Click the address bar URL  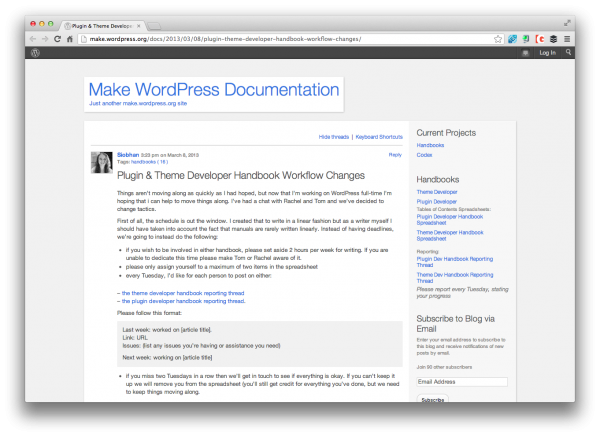pyautogui.click(x=225, y=39)
